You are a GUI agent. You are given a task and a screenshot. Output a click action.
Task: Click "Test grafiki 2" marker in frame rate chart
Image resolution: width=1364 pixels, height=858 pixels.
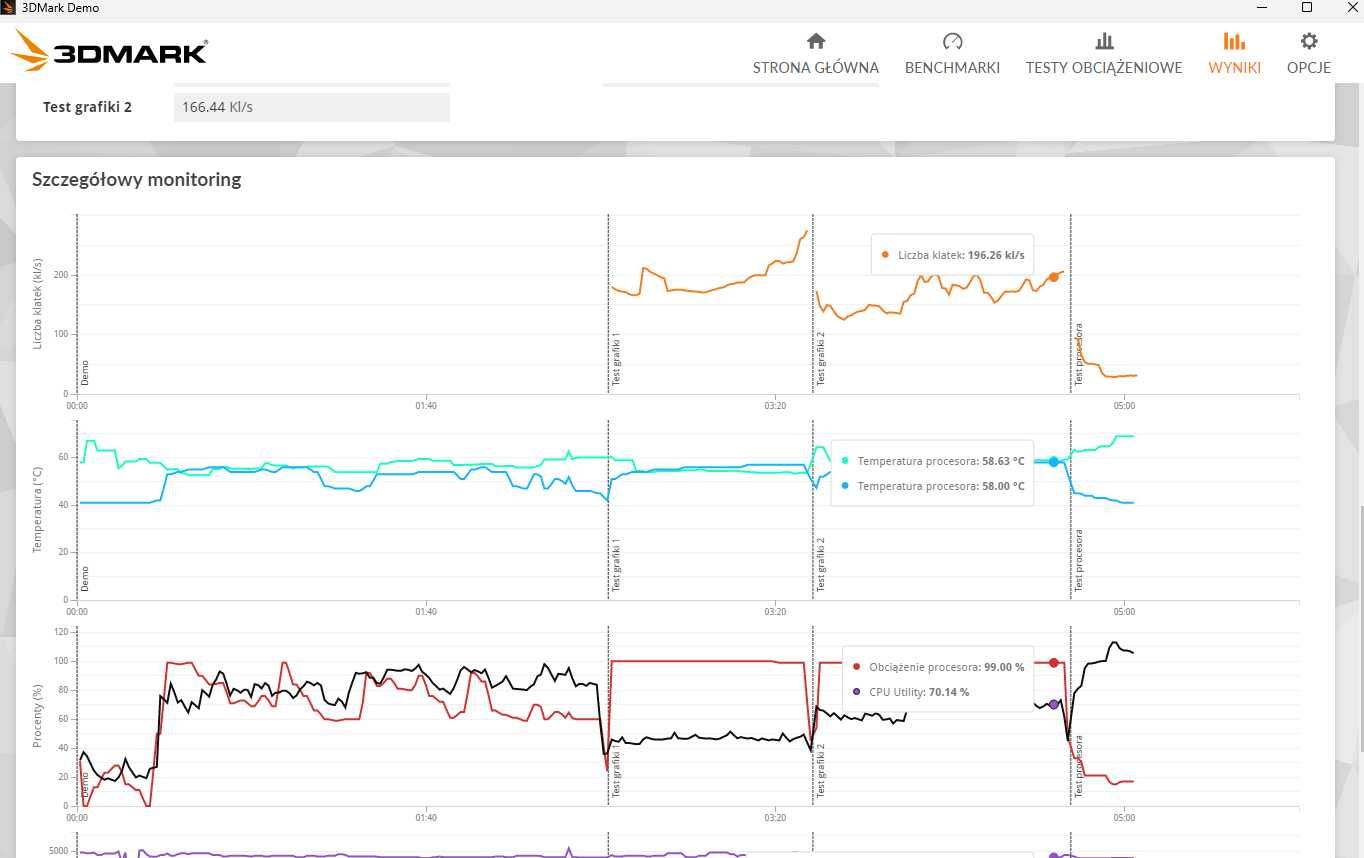pyautogui.click(x=820, y=358)
